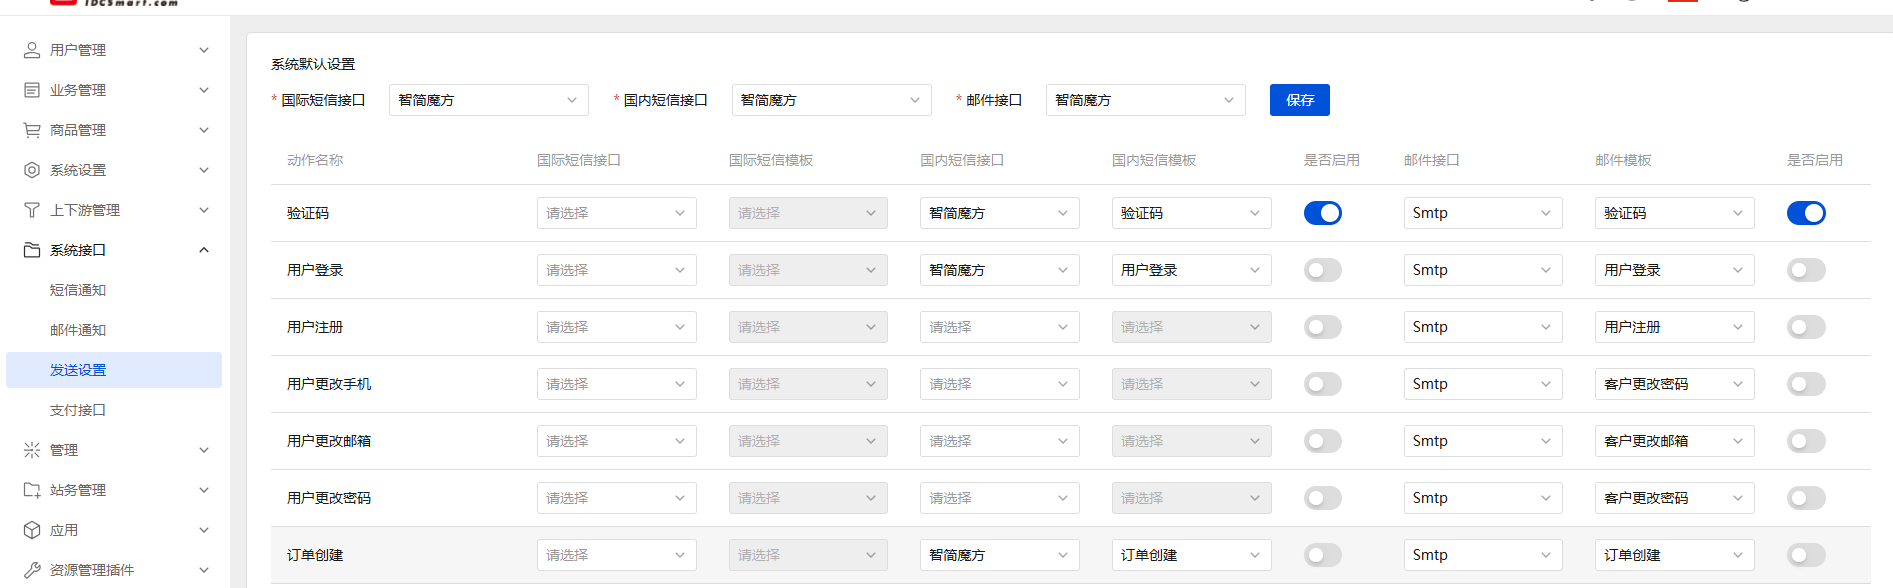Screen dimensions: 1893x588
Task: Click the 业务管理 list icon
Action: tap(32, 90)
